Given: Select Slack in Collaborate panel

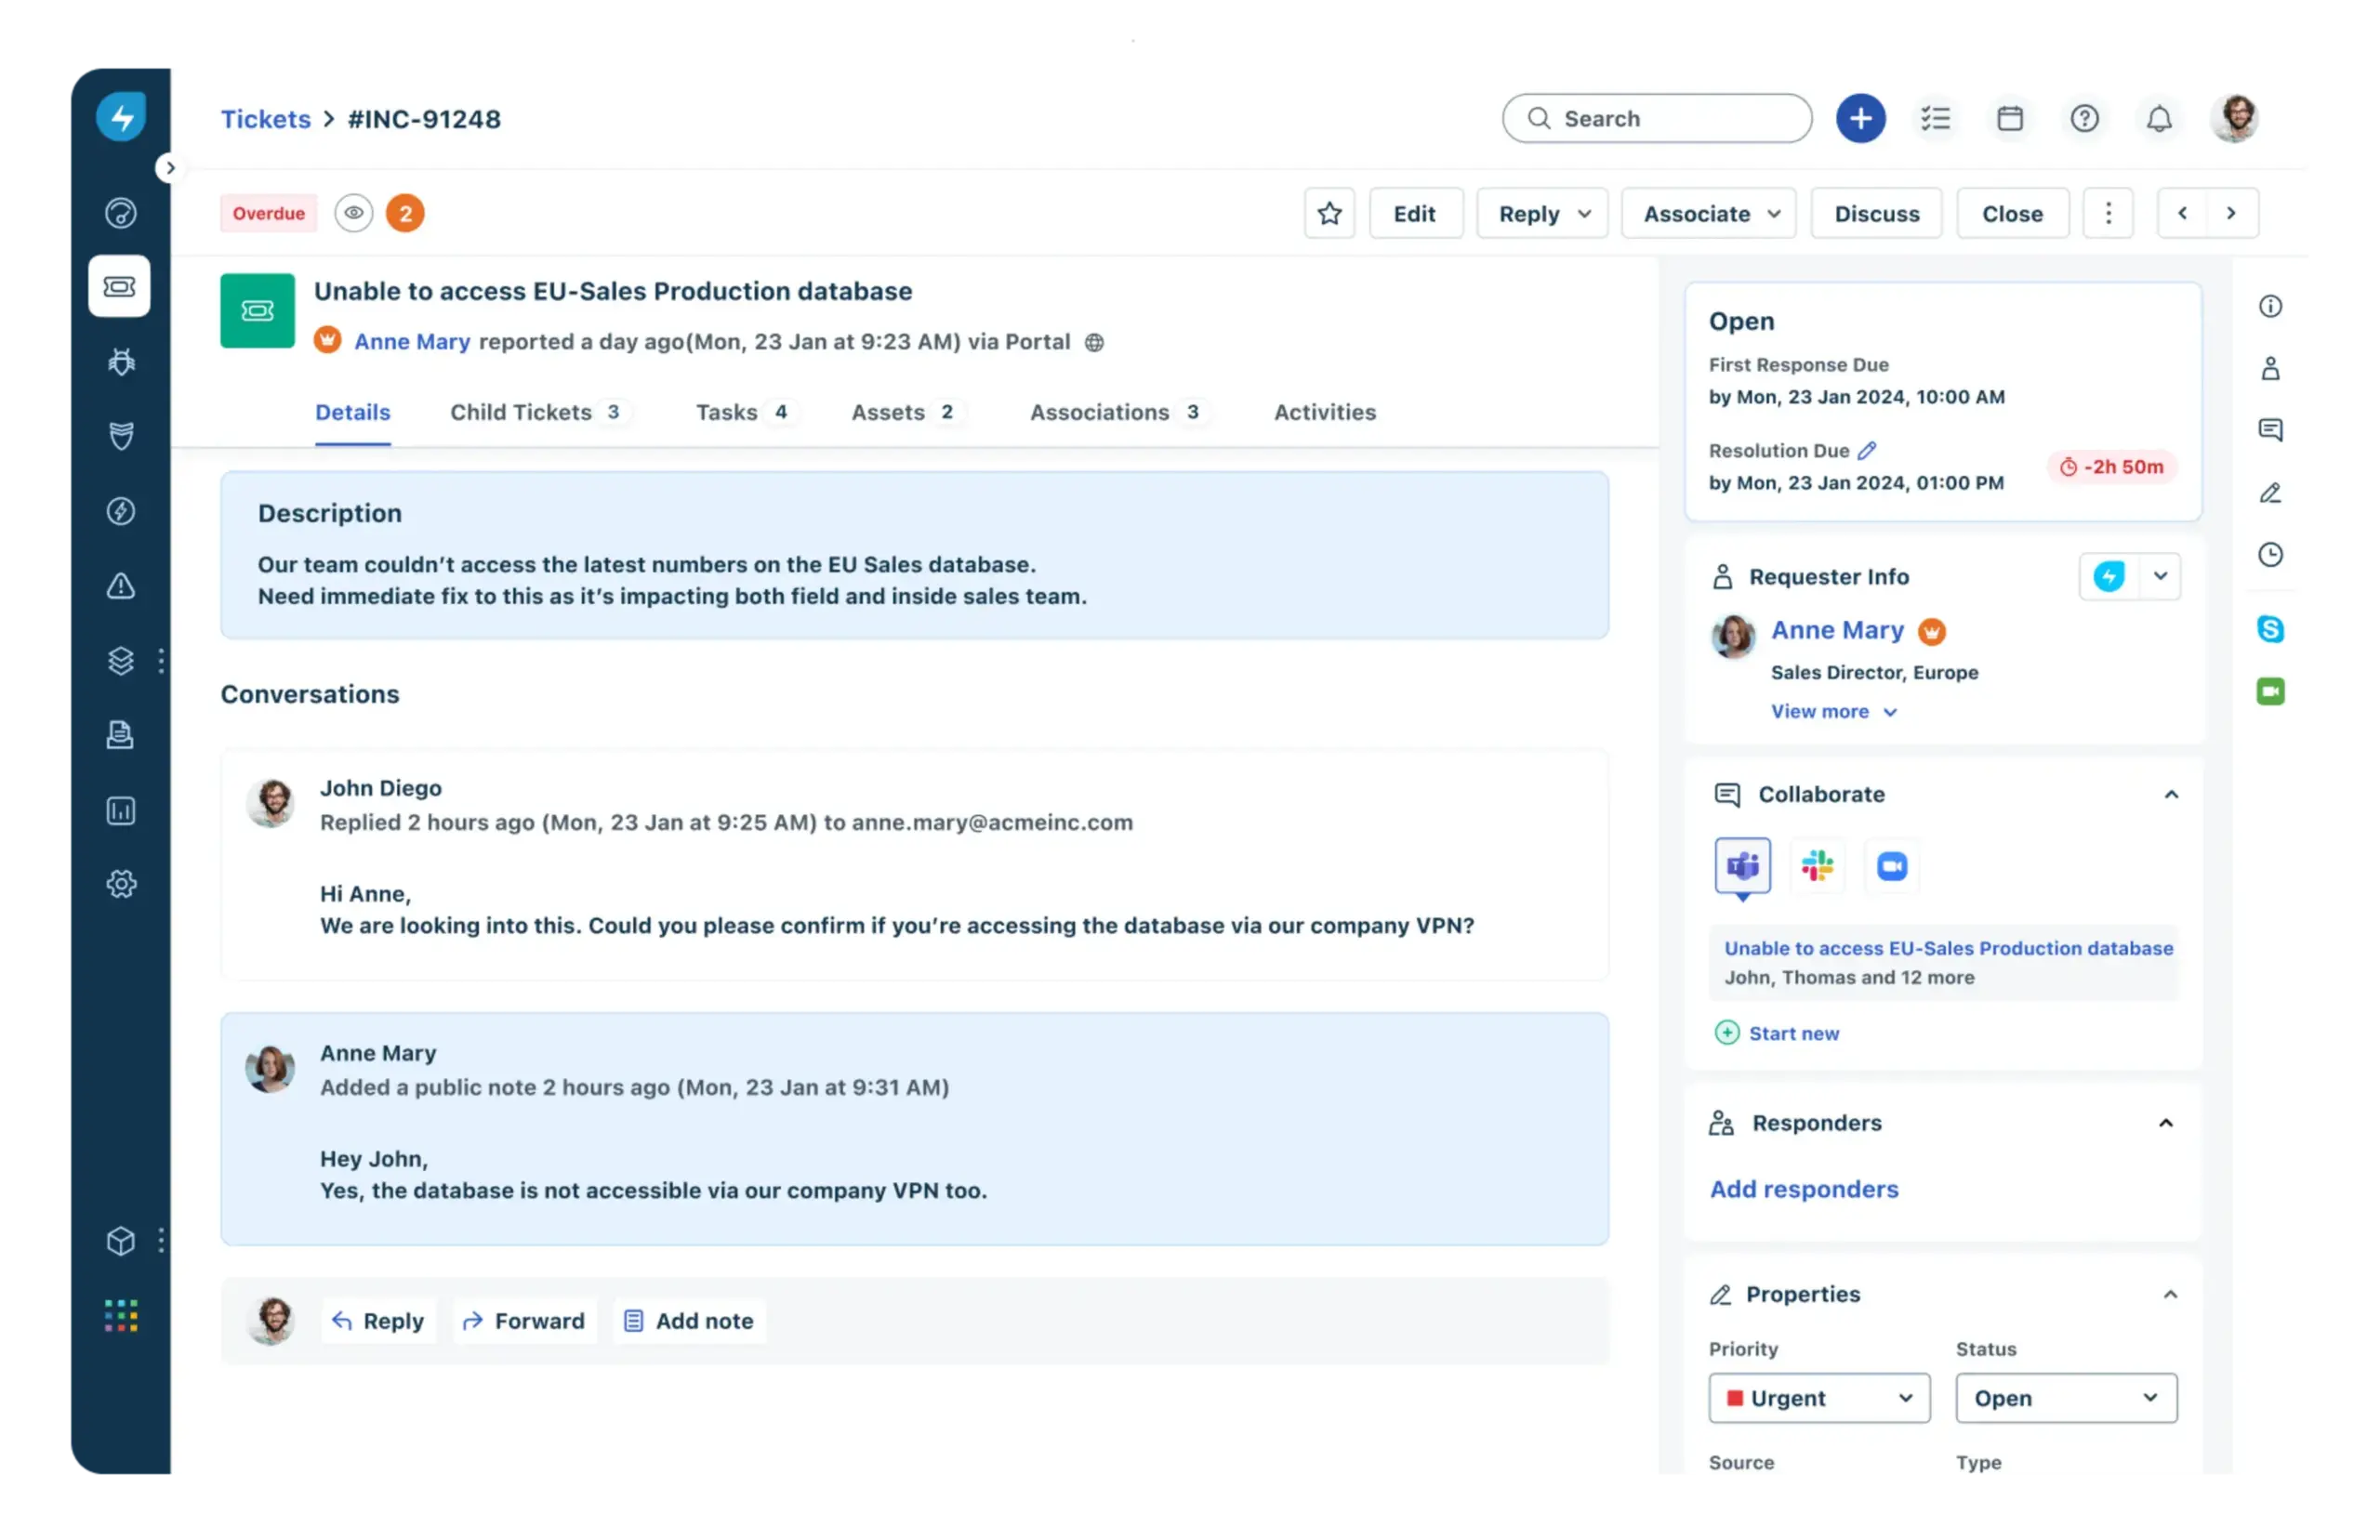Looking at the screenshot, I should [x=1817, y=865].
